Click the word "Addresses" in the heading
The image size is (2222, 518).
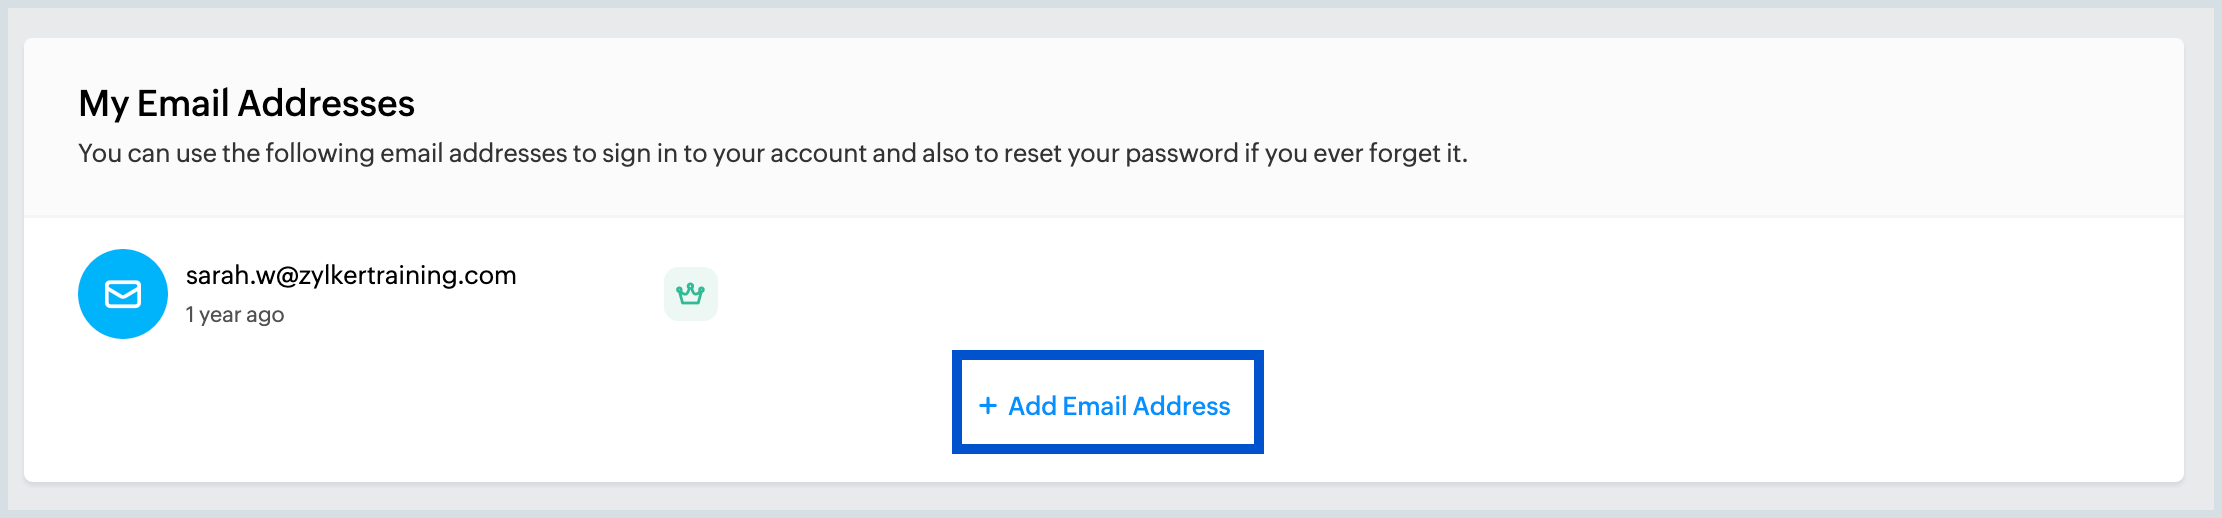click(x=326, y=104)
